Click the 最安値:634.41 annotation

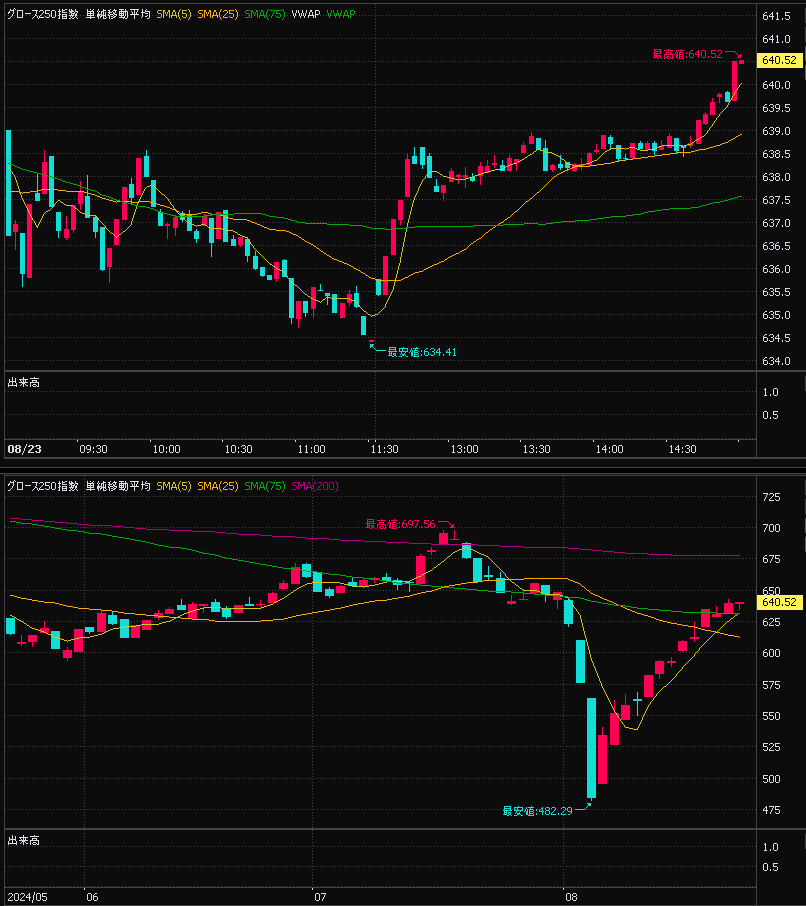click(x=422, y=352)
